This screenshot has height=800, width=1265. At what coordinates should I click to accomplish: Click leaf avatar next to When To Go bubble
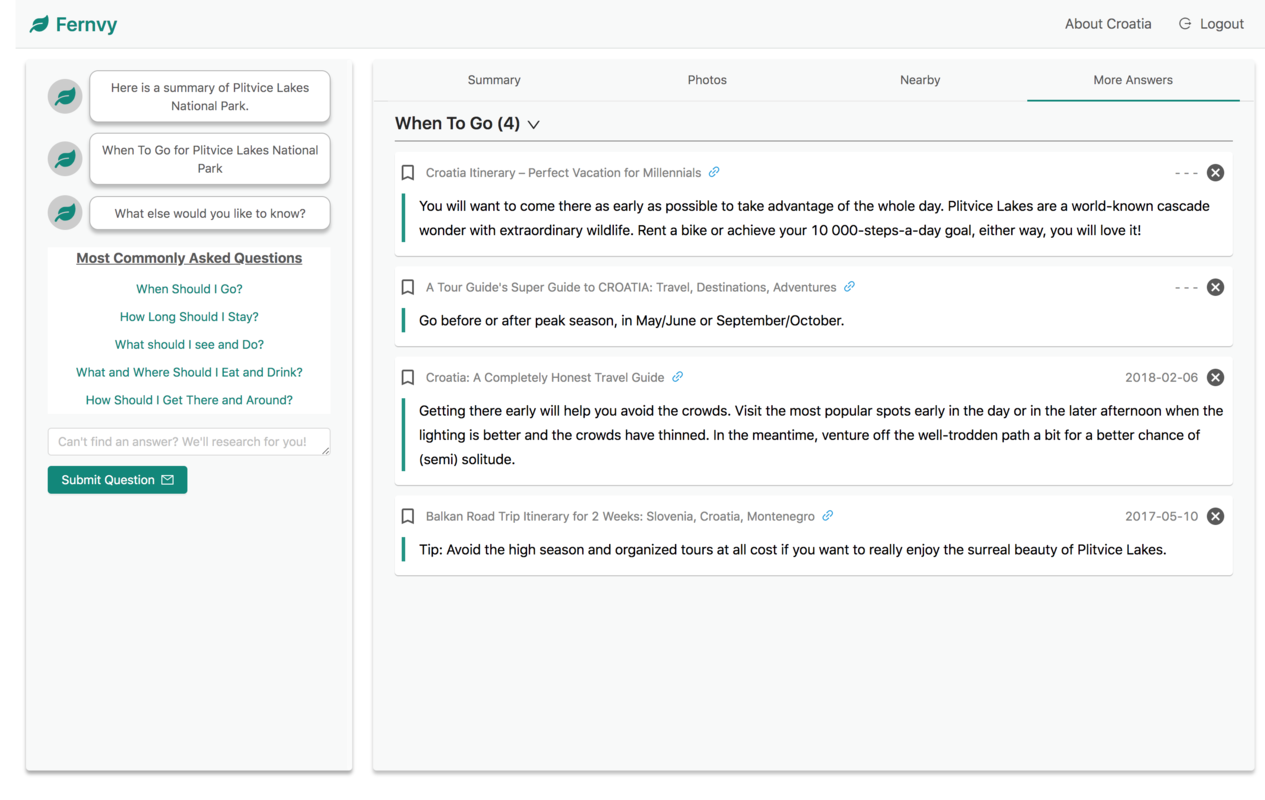[x=64, y=158]
